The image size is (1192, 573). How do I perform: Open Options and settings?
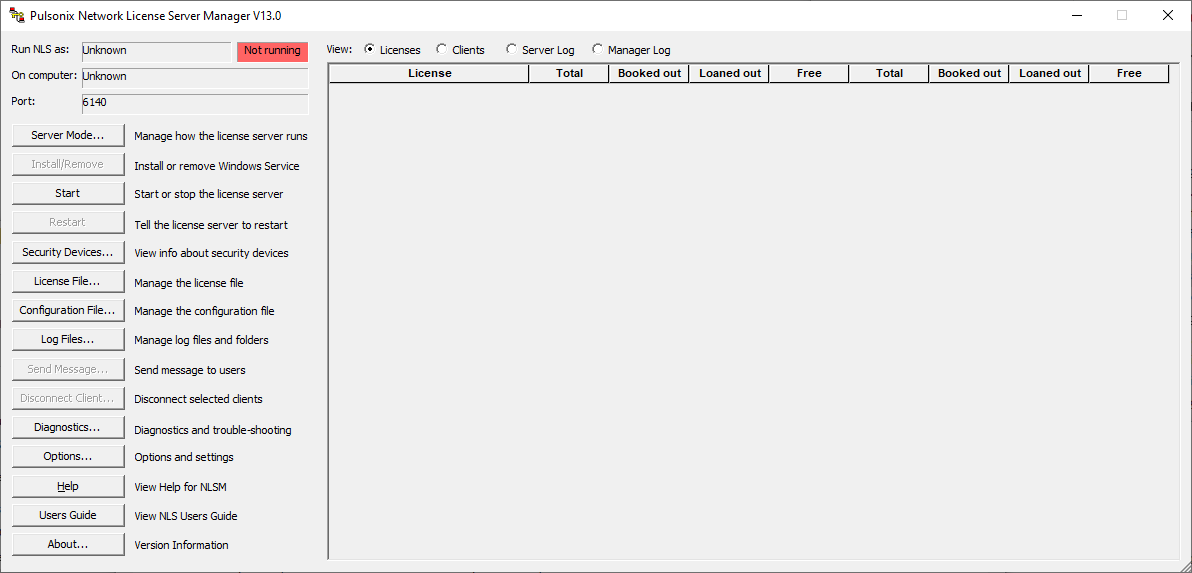(68, 456)
